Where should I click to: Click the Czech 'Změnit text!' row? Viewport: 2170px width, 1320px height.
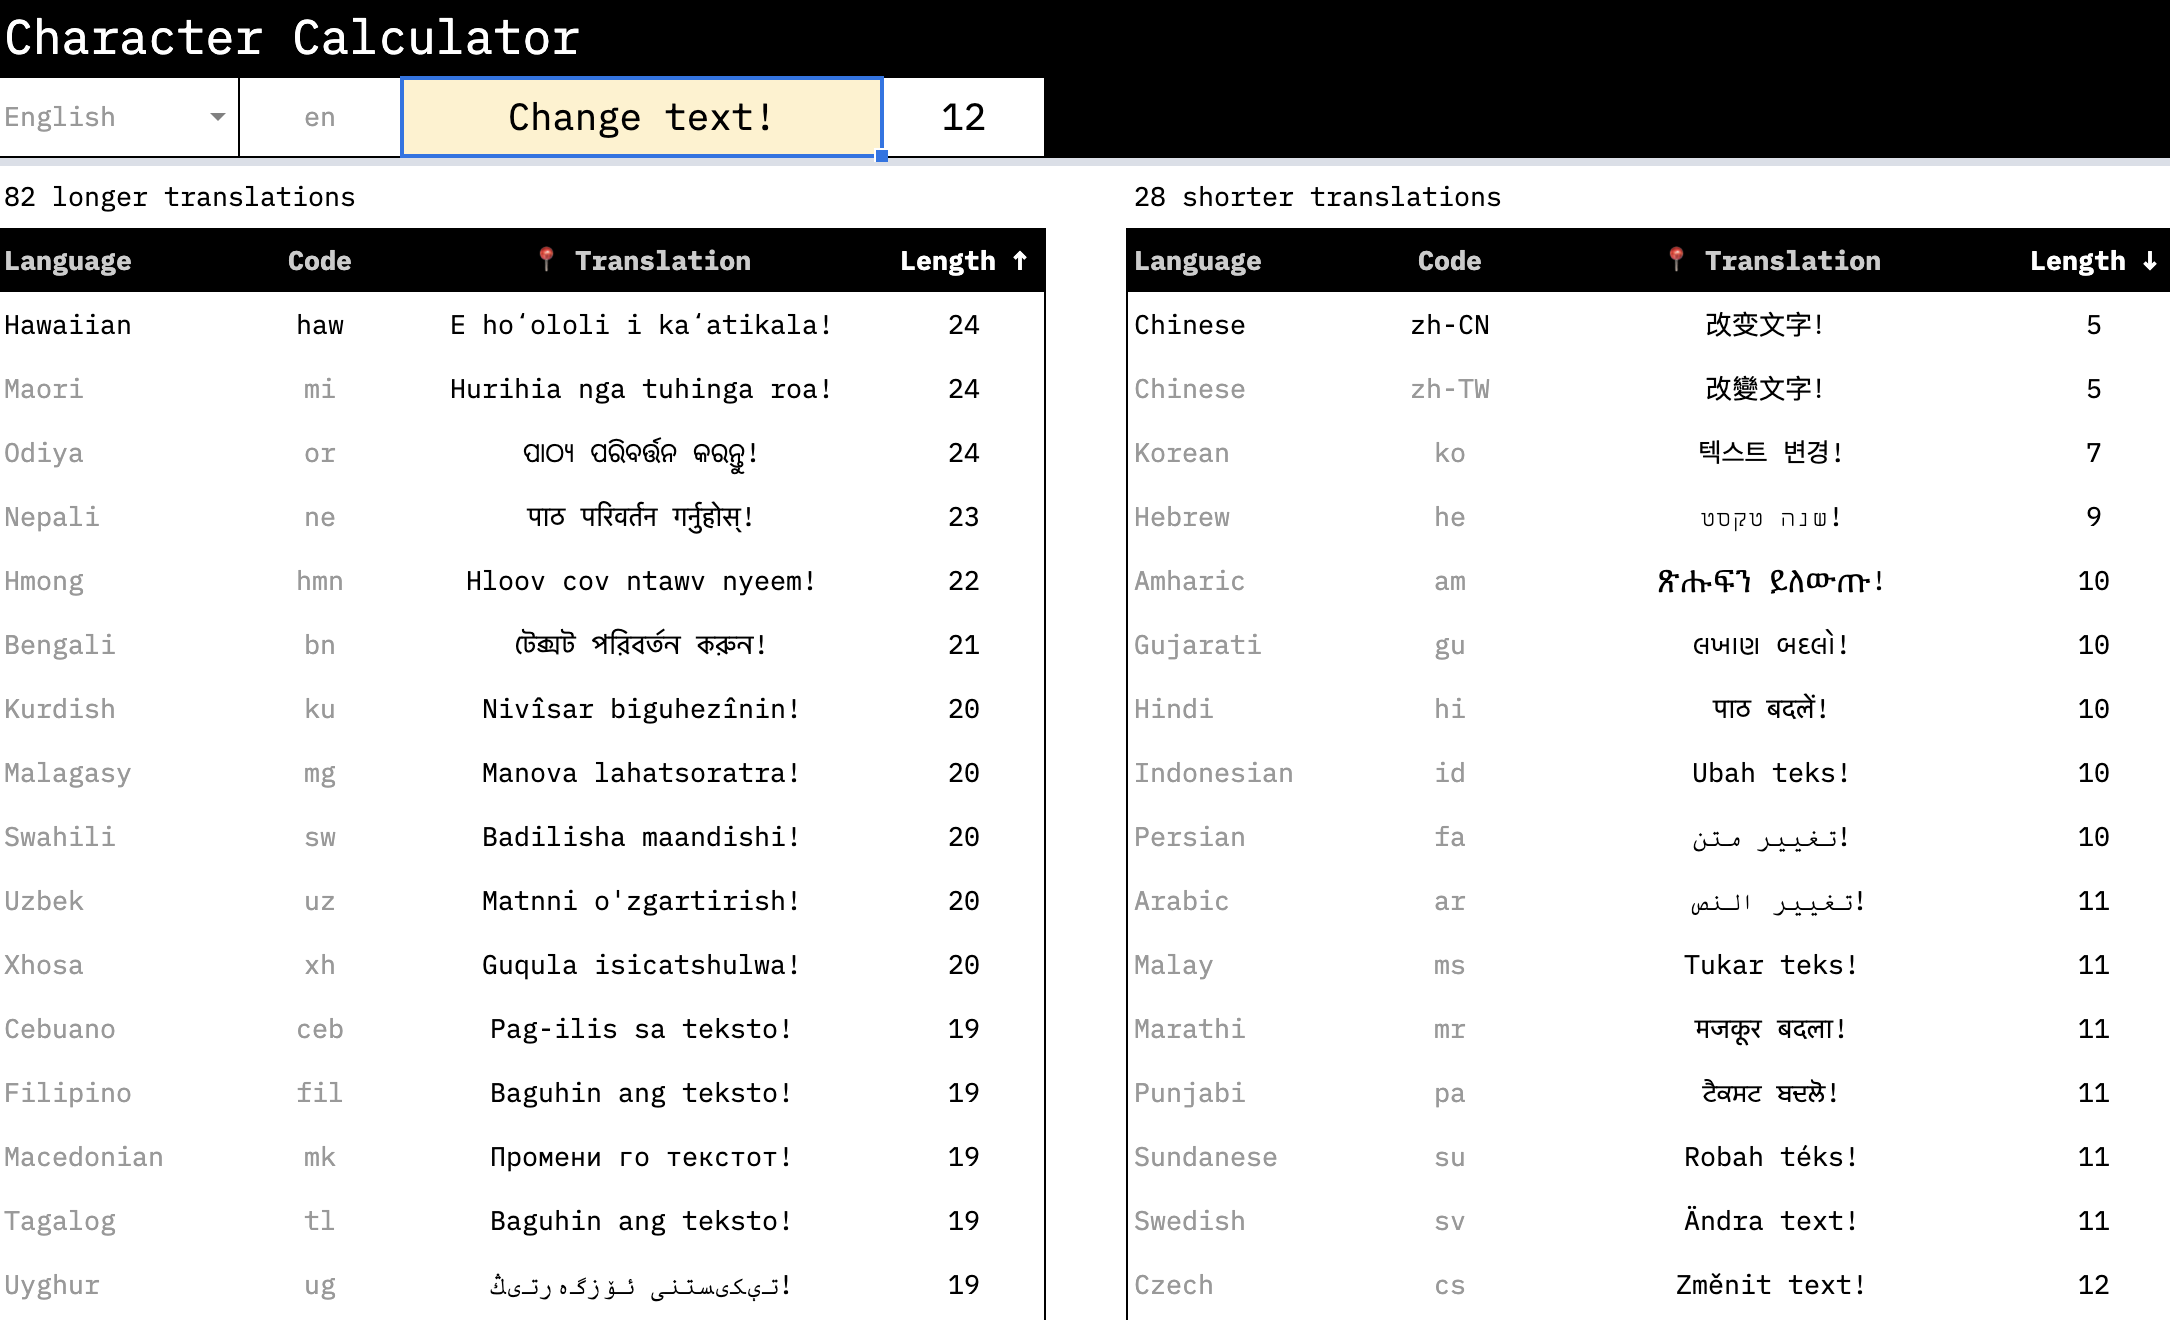[x=1766, y=1284]
